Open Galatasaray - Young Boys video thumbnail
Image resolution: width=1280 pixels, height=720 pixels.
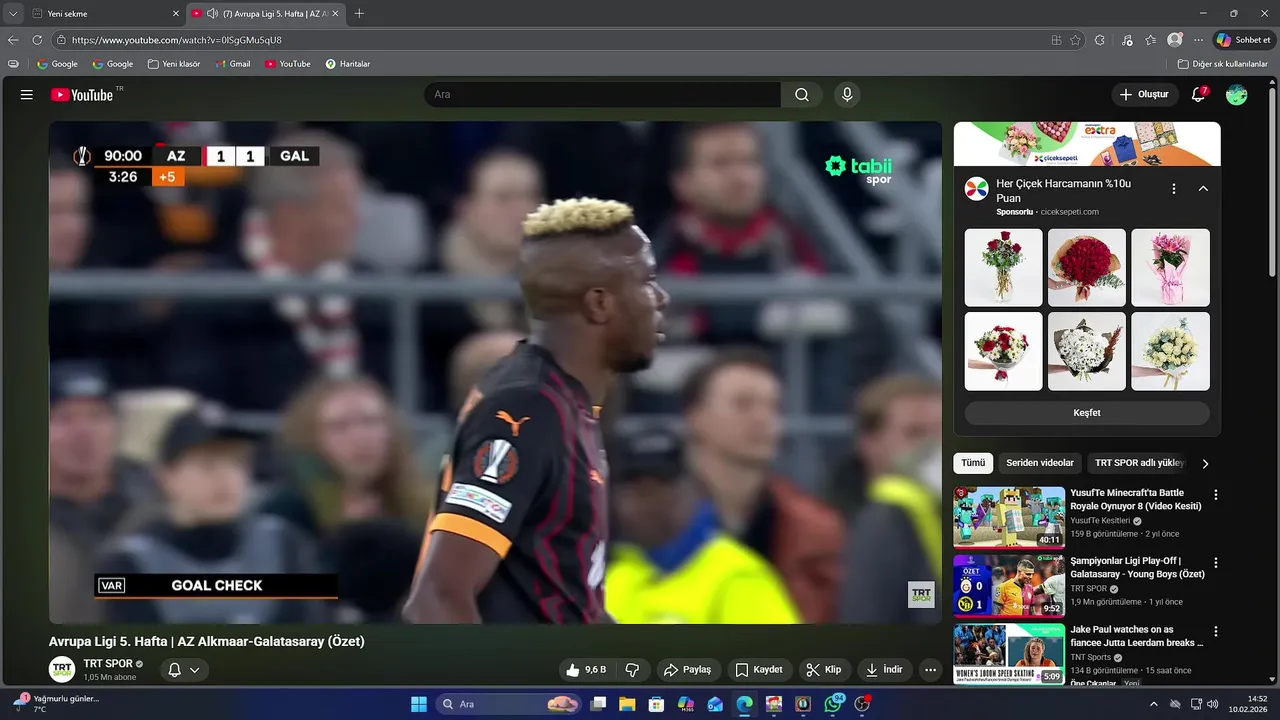tap(1009, 586)
